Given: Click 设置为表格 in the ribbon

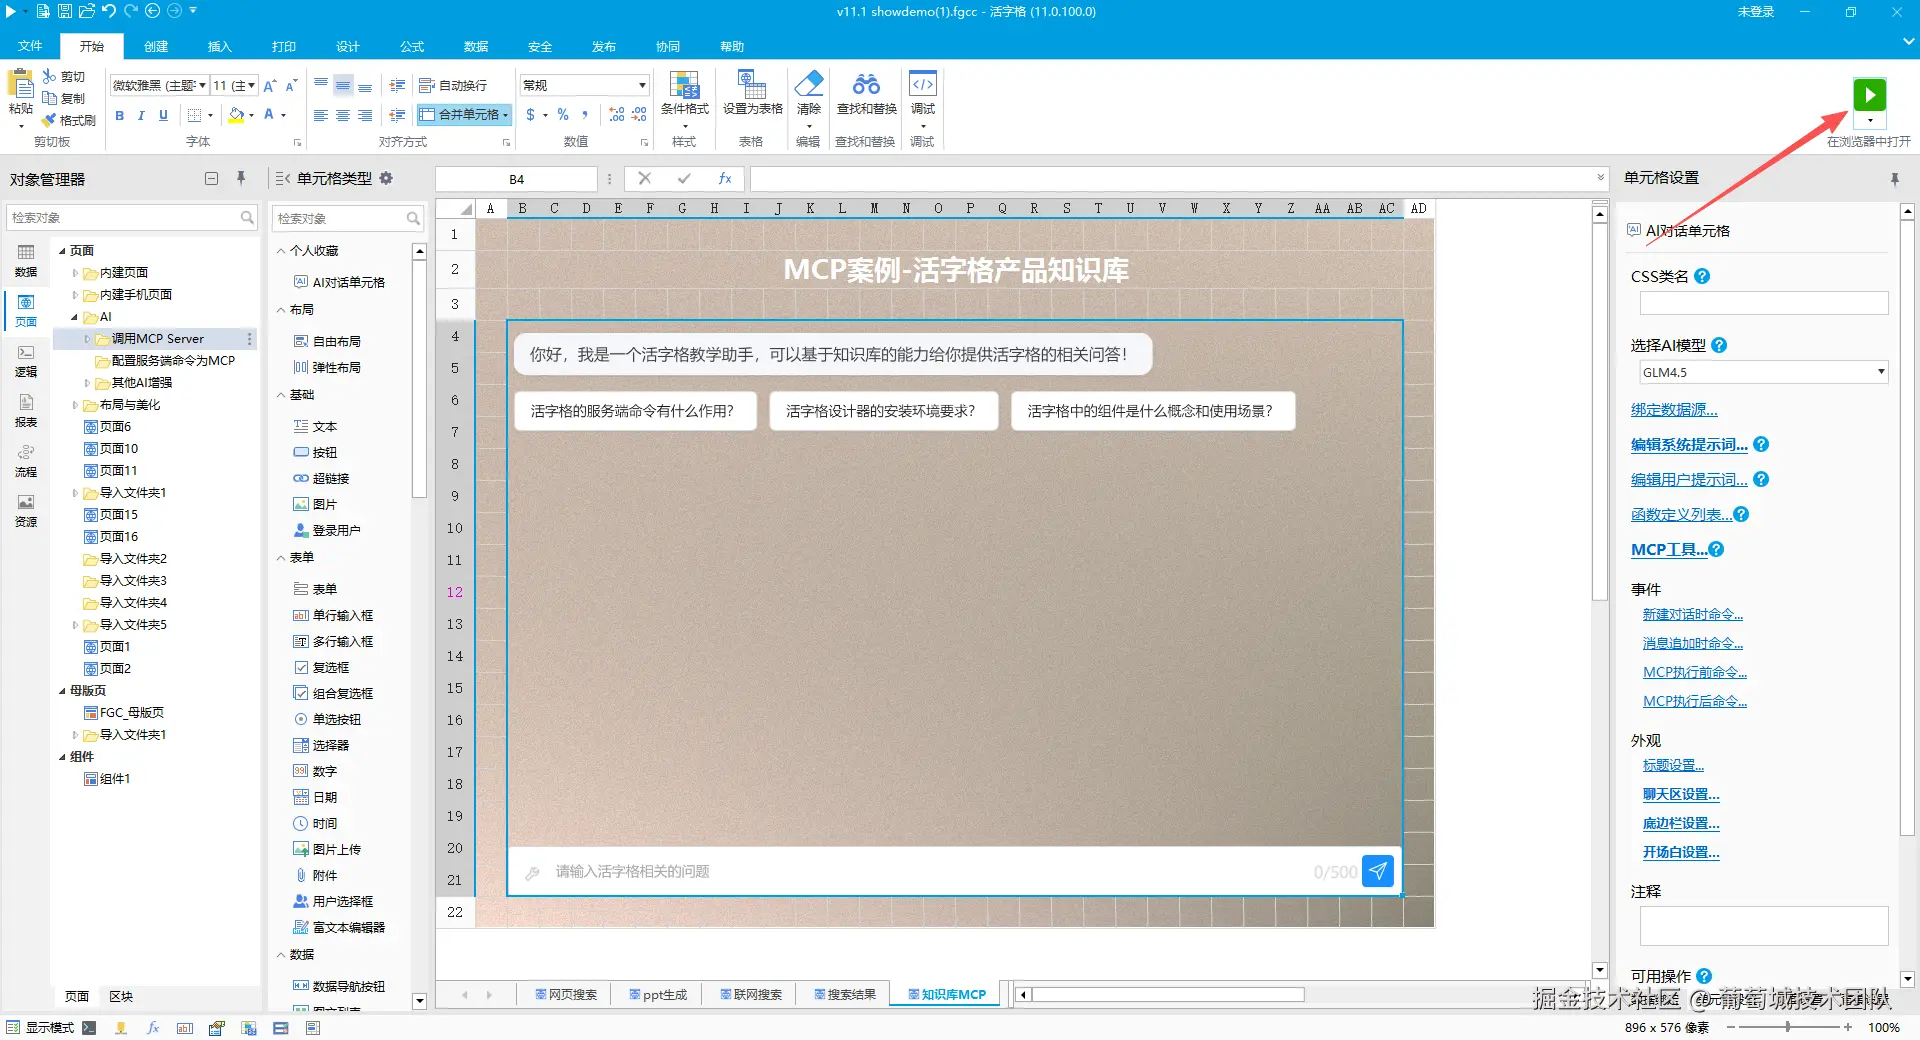Looking at the screenshot, I should [x=752, y=93].
